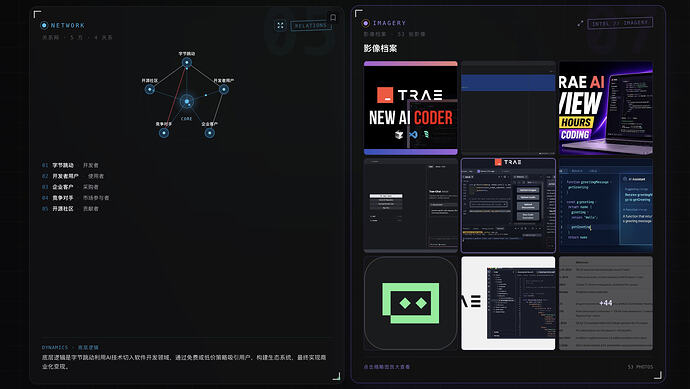690x389 pixels.
Task: Open the TRAE New AI Coder thumbnail
Action: click(x=411, y=108)
